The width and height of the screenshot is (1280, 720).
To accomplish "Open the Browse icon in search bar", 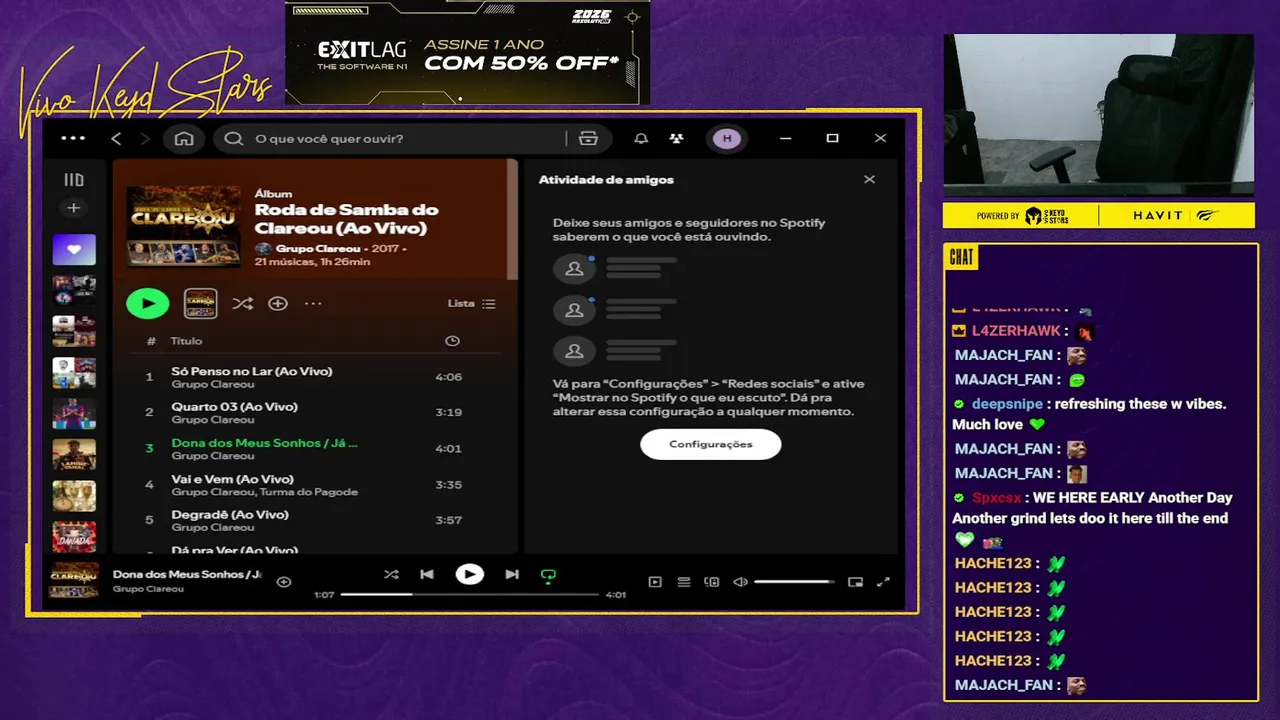I will pyautogui.click(x=588, y=138).
